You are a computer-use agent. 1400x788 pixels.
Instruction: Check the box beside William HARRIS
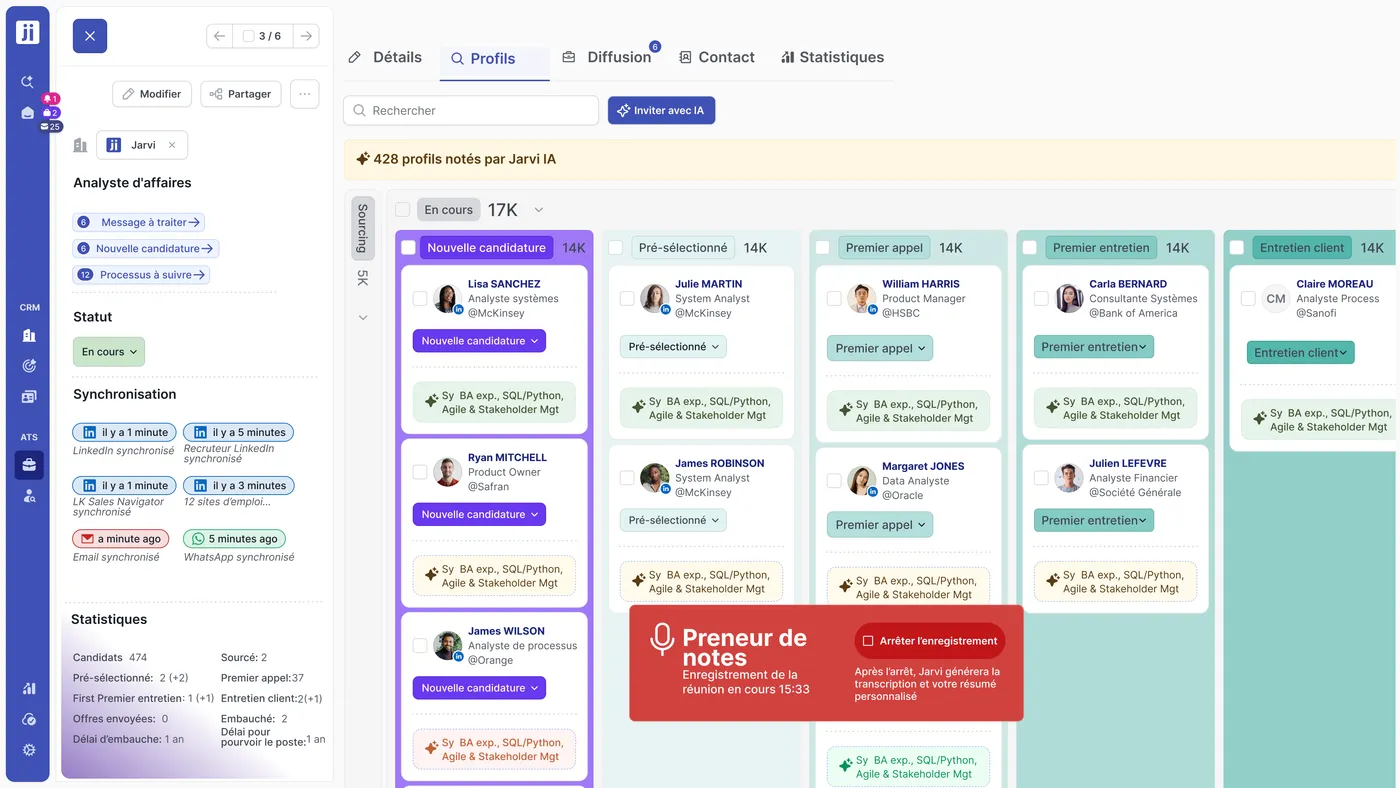point(834,298)
